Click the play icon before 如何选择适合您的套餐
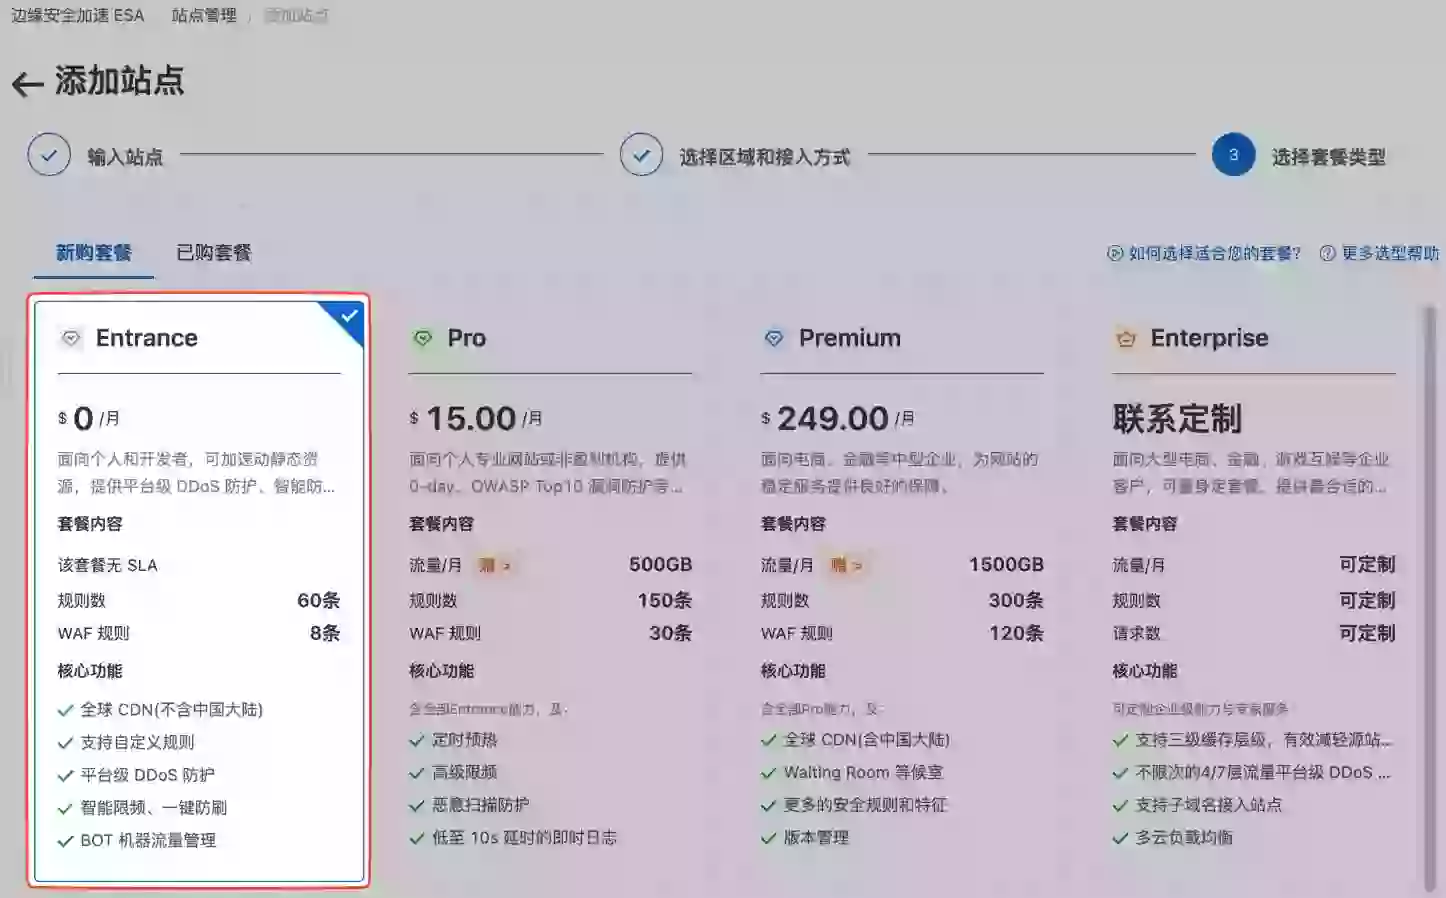This screenshot has height=898, width=1446. (1113, 253)
